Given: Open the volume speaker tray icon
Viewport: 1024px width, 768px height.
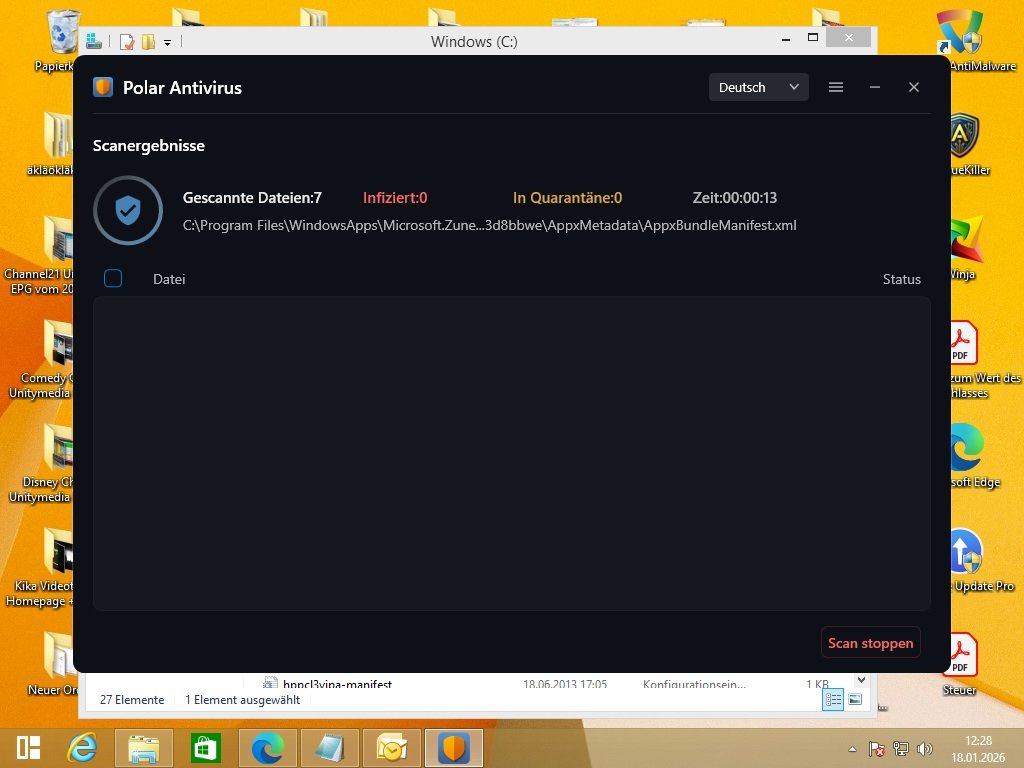Looking at the screenshot, I should coord(924,748).
